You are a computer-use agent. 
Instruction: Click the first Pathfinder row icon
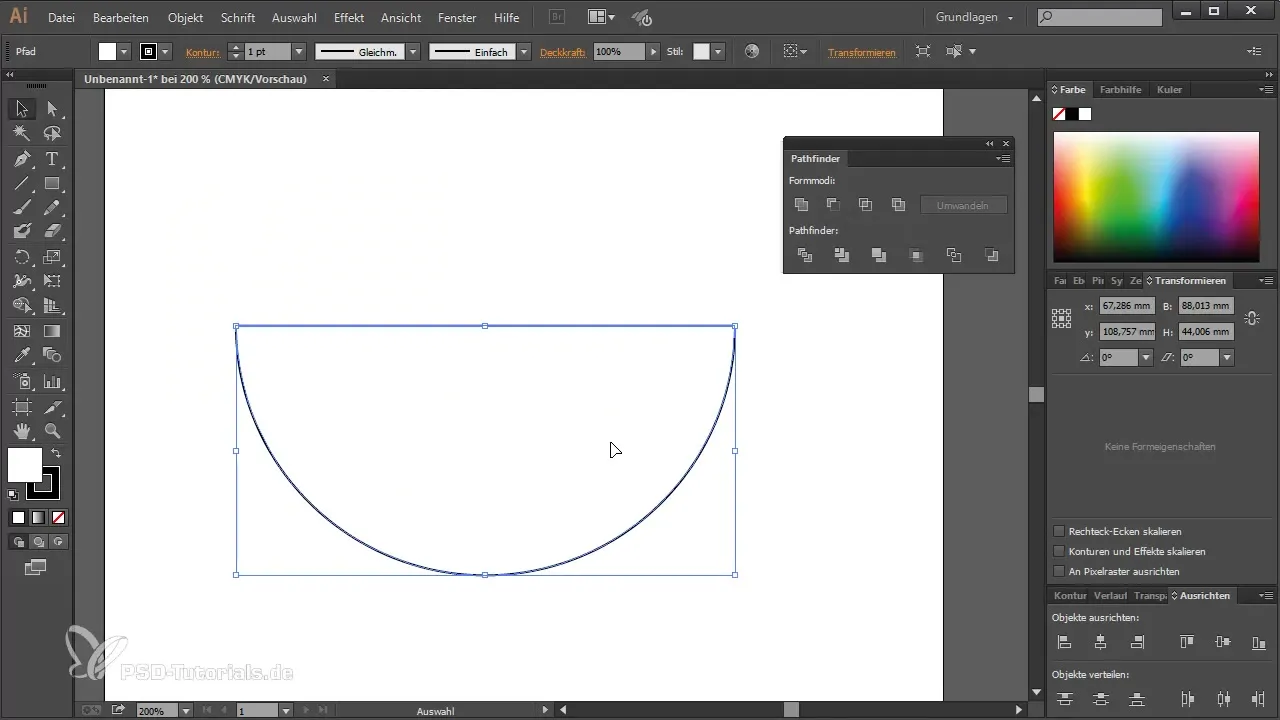tap(805, 256)
